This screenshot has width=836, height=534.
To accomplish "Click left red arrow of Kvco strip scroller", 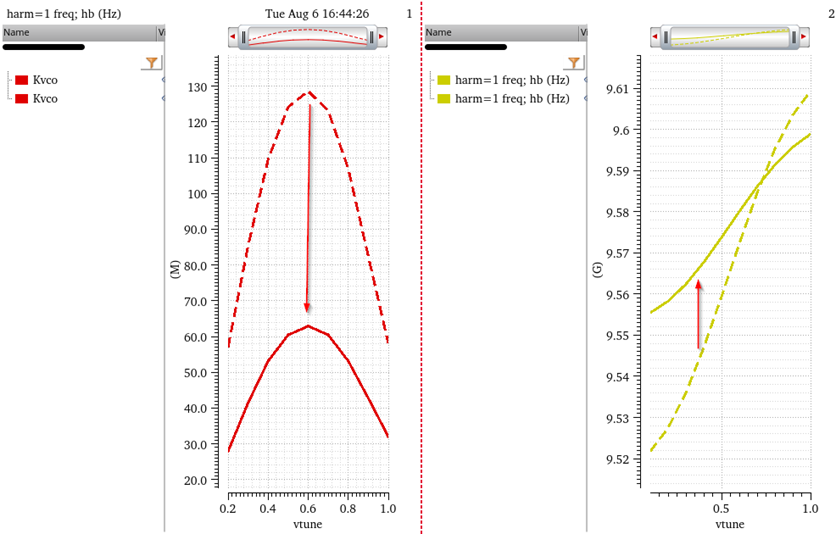I will [x=233, y=38].
